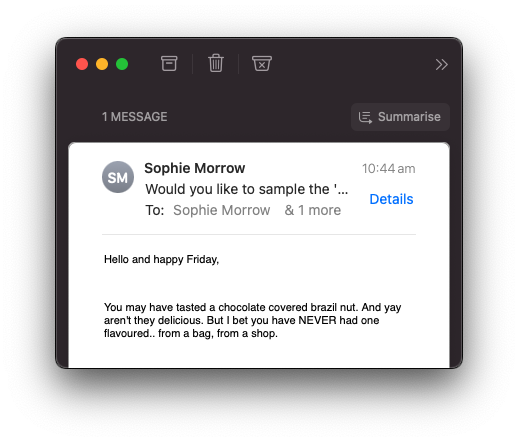Enter full screen with the green button
The image size is (518, 442).
(x=122, y=64)
